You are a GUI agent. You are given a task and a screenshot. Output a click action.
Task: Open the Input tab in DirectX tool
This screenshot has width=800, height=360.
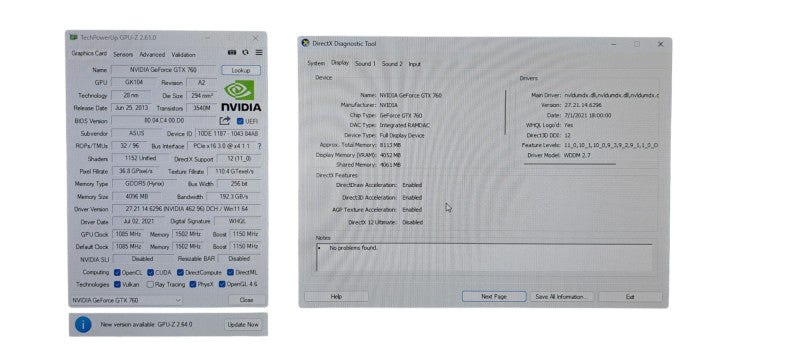tap(414, 64)
